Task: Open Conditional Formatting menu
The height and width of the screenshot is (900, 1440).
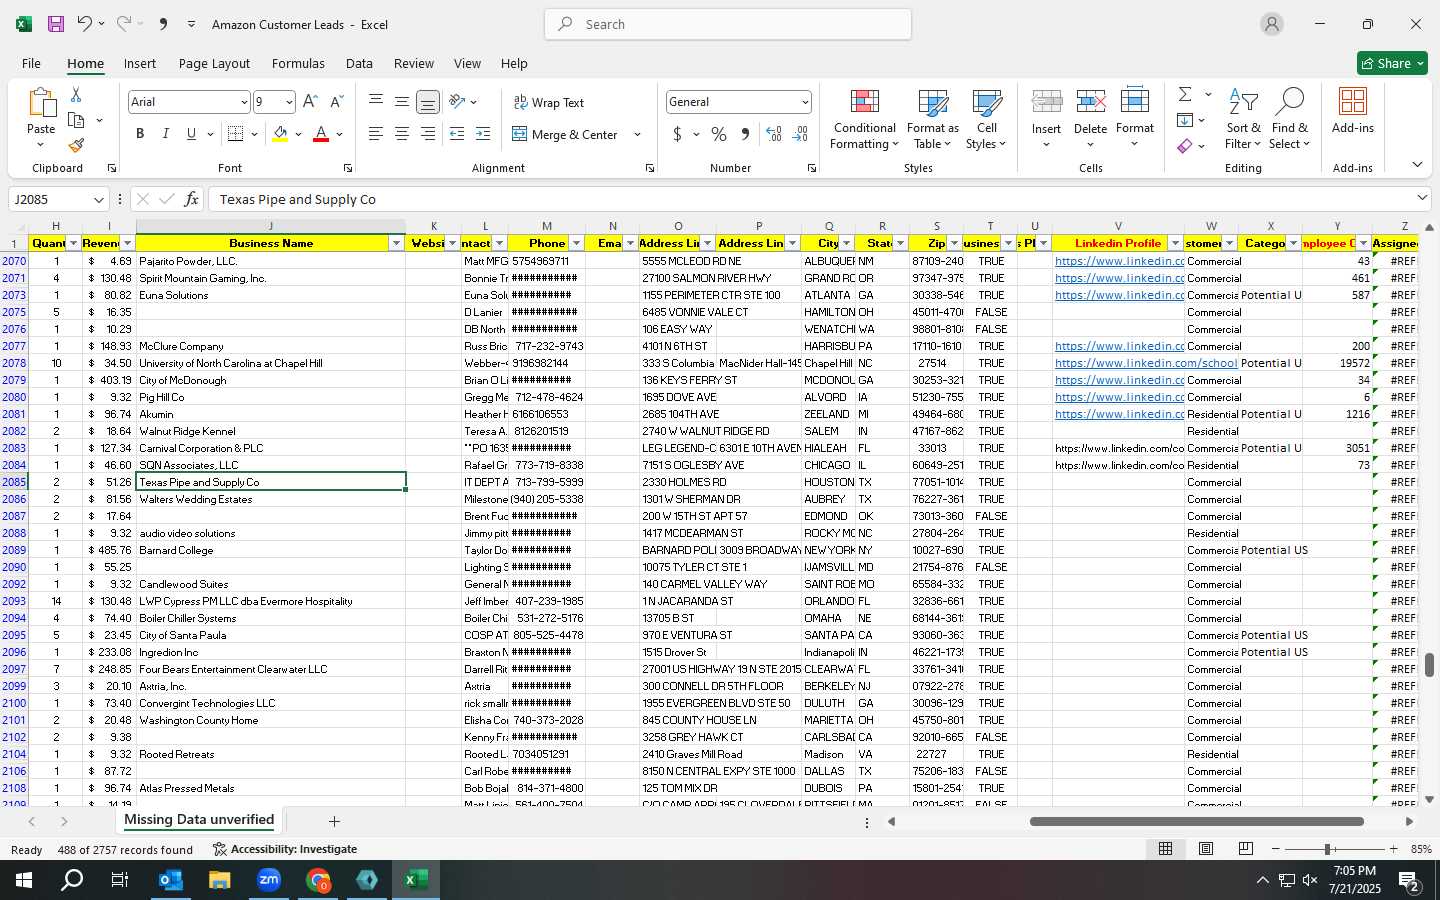Action: pyautogui.click(x=864, y=120)
